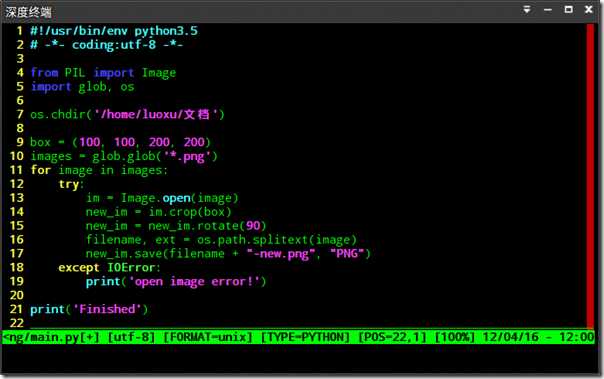
Task: Click the 'try:' keyword on line 12
Action: 71,184
